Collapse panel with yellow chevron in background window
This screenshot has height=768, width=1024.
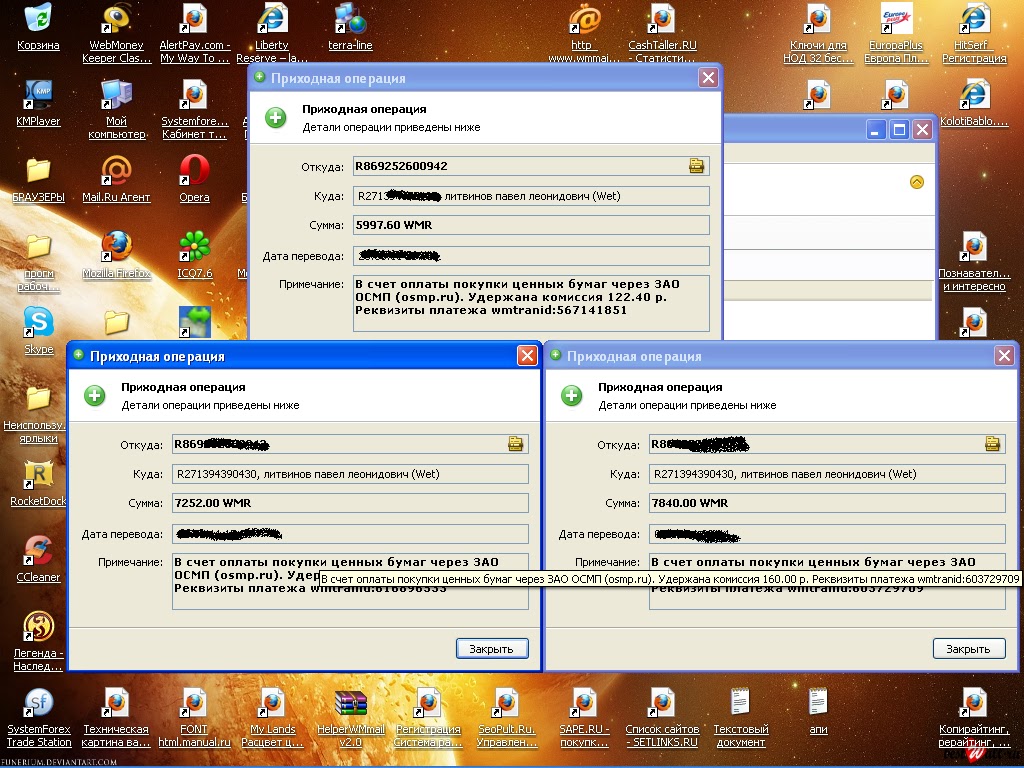tap(917, 182)
